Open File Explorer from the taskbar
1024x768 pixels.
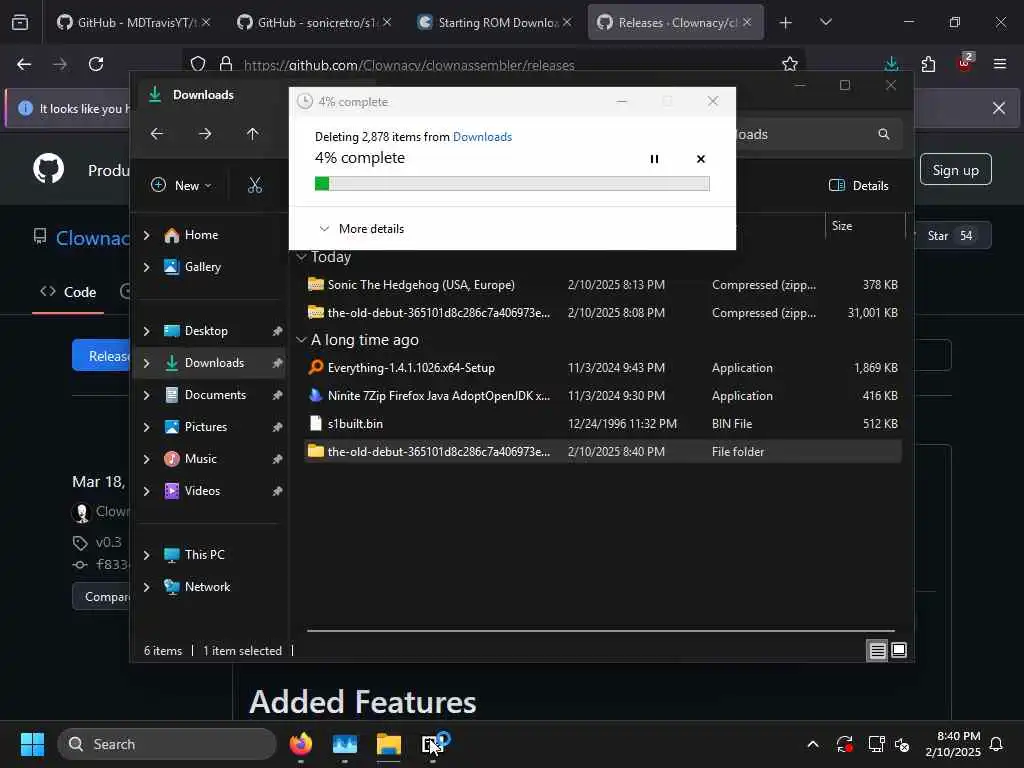click(x=389, y=744)
